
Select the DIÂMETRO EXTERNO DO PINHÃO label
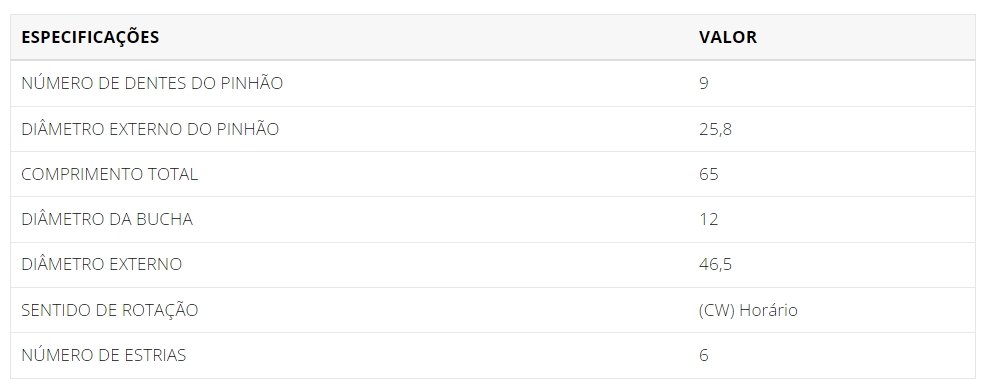(x=150, y=129)
